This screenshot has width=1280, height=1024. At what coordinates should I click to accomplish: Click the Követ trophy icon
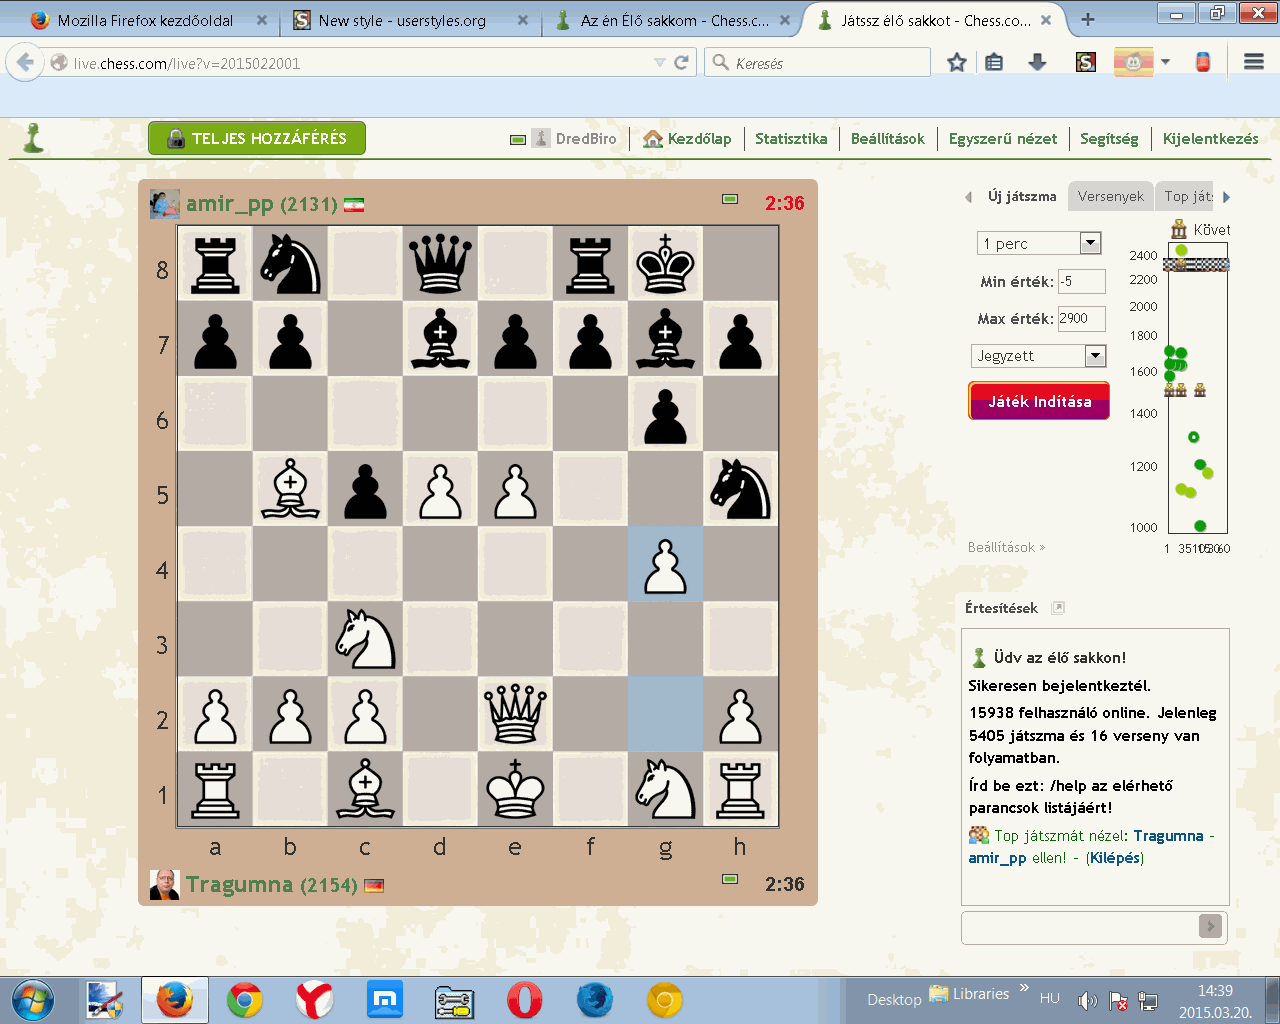(x=1177, y=229)
